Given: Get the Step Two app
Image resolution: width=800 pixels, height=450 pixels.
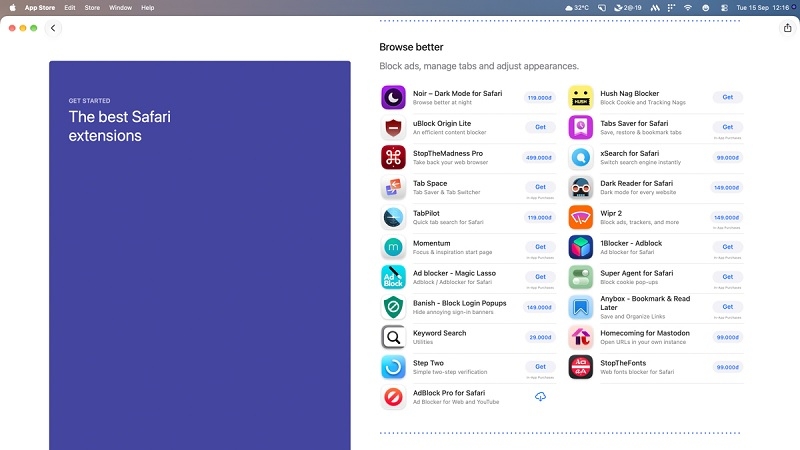Looking at the screenshot, I should [540, 366].
